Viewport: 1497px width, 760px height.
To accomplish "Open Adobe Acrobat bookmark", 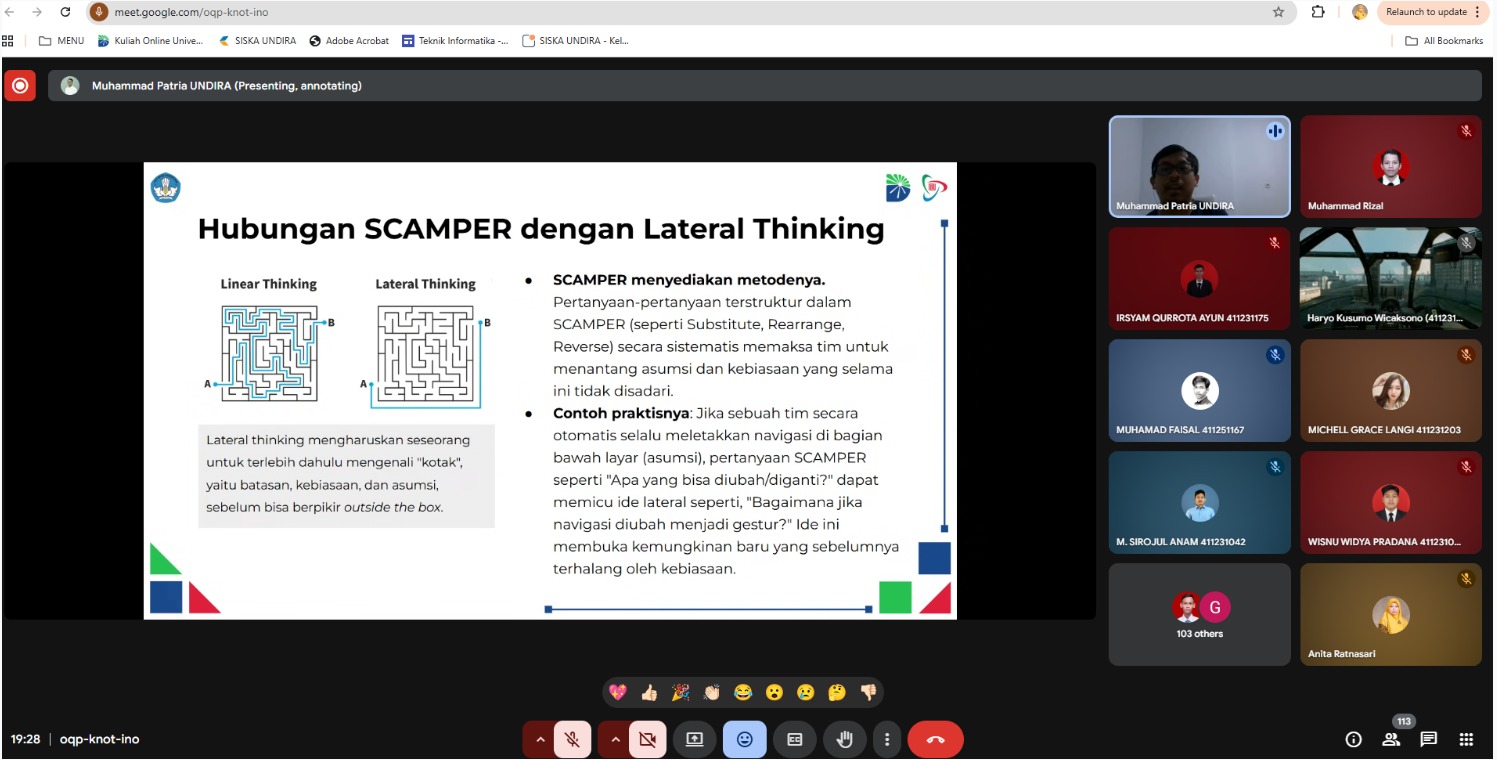I will tap(349, 41).
